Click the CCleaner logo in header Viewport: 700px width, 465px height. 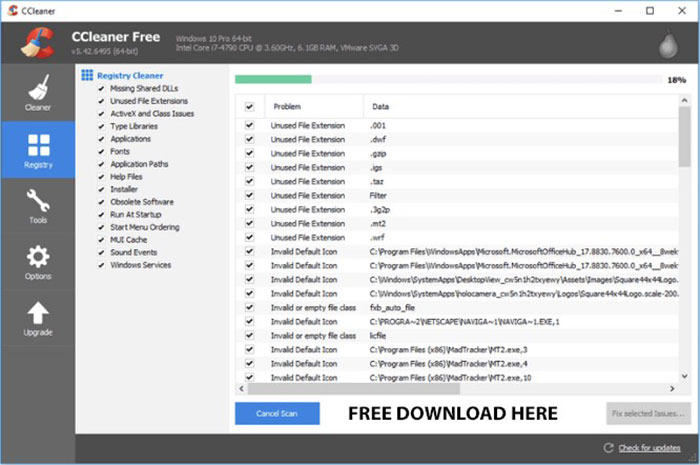38,43
